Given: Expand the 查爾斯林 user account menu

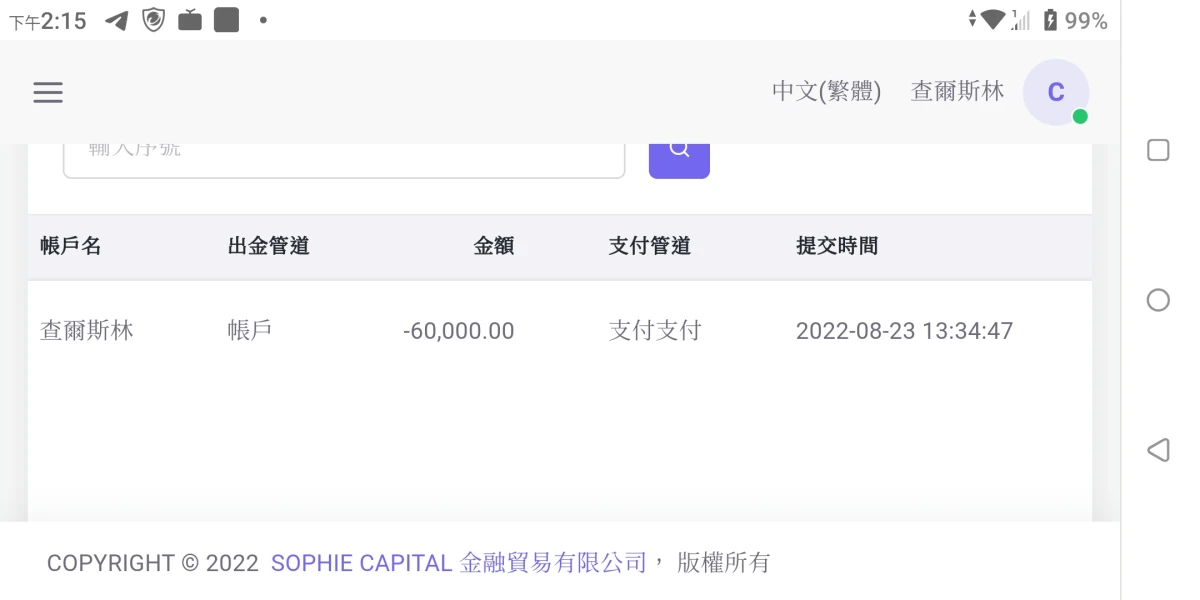Looking at the screenshot, I should click(x=957, y=92).
